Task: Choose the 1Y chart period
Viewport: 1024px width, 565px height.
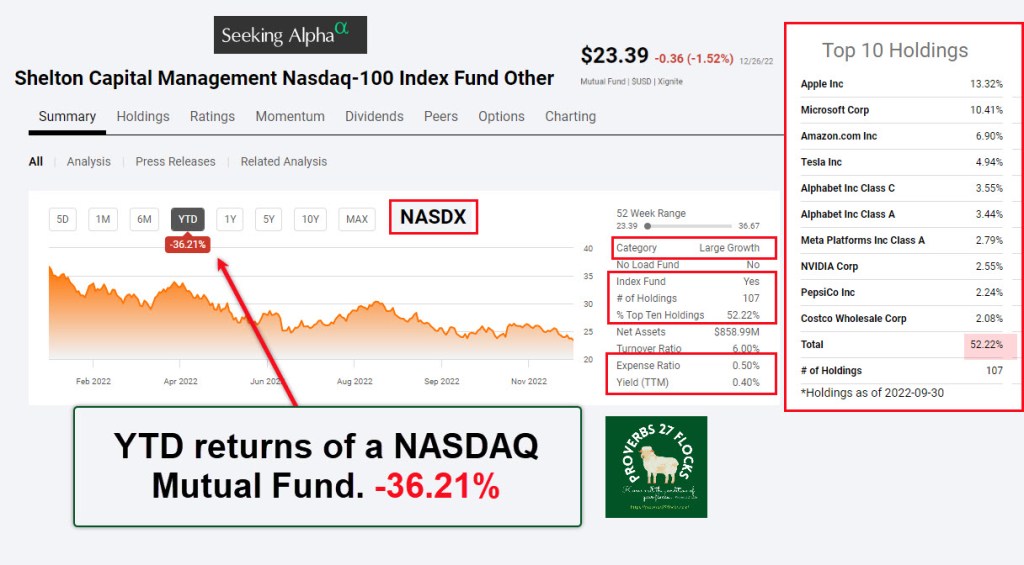Action: 230,219
